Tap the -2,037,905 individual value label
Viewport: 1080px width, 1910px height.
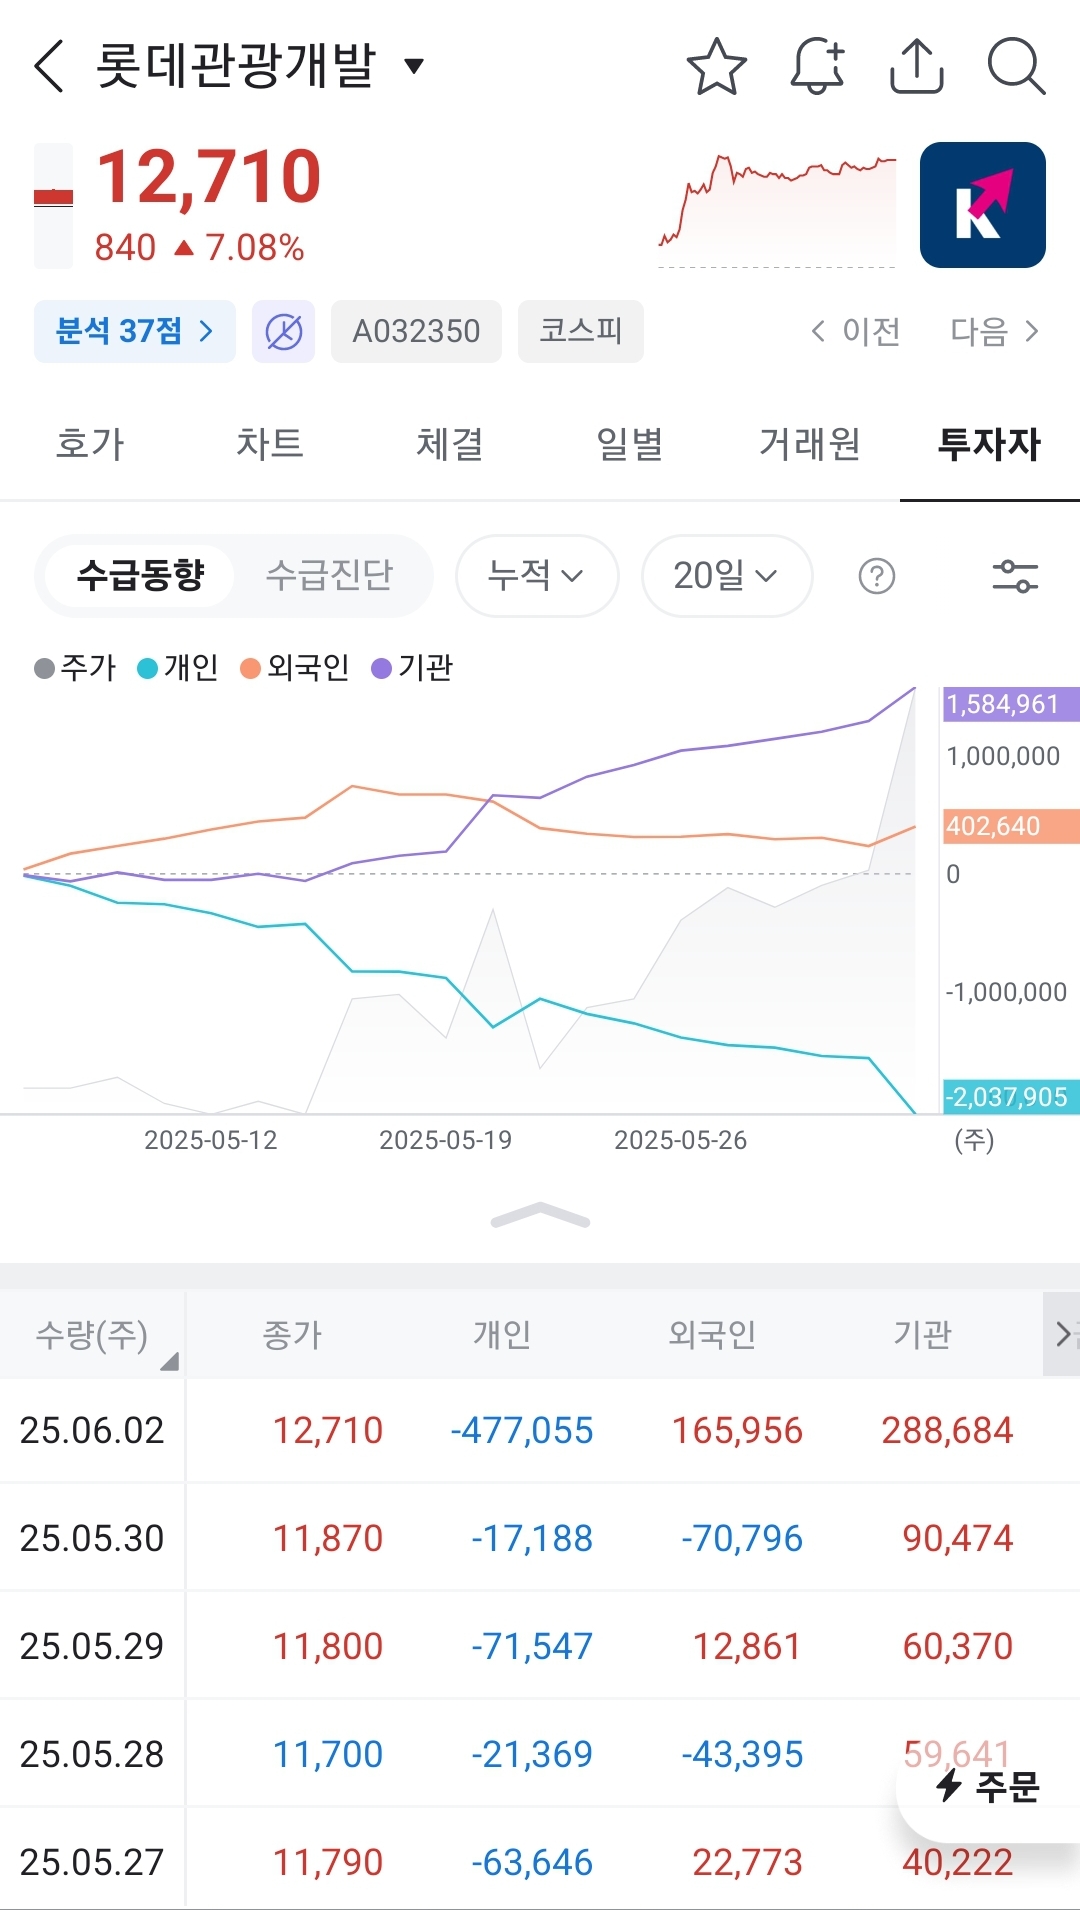coord(1010,1097)
